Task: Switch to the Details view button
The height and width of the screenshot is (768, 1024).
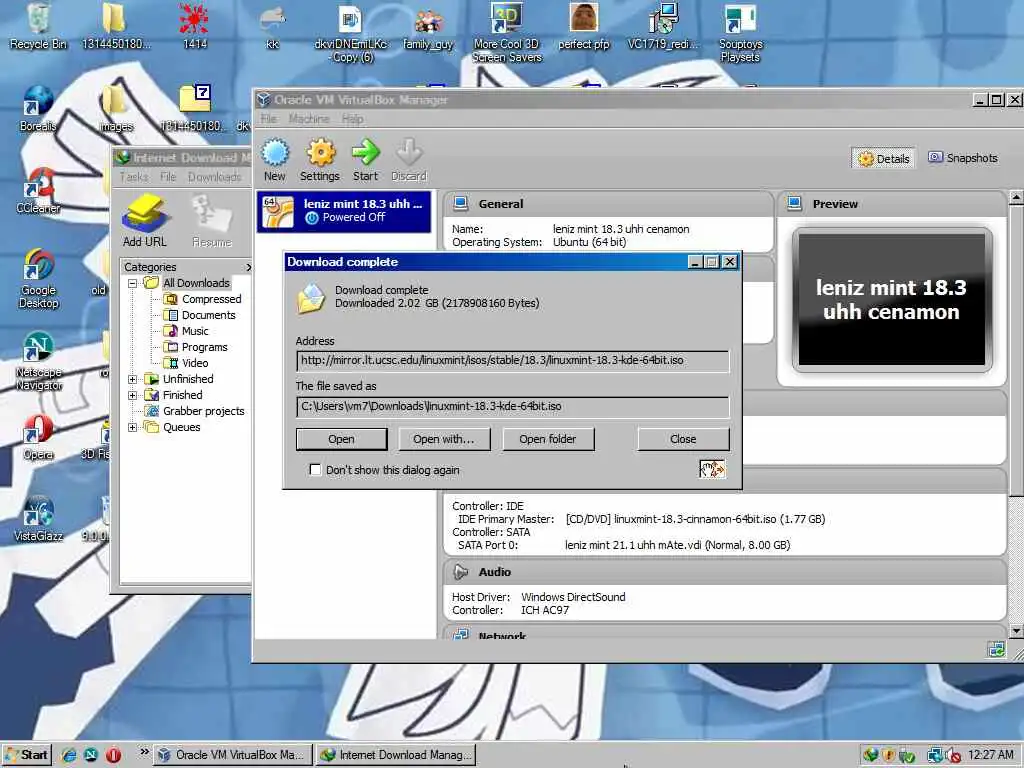Action: click(x=884, y=159)
